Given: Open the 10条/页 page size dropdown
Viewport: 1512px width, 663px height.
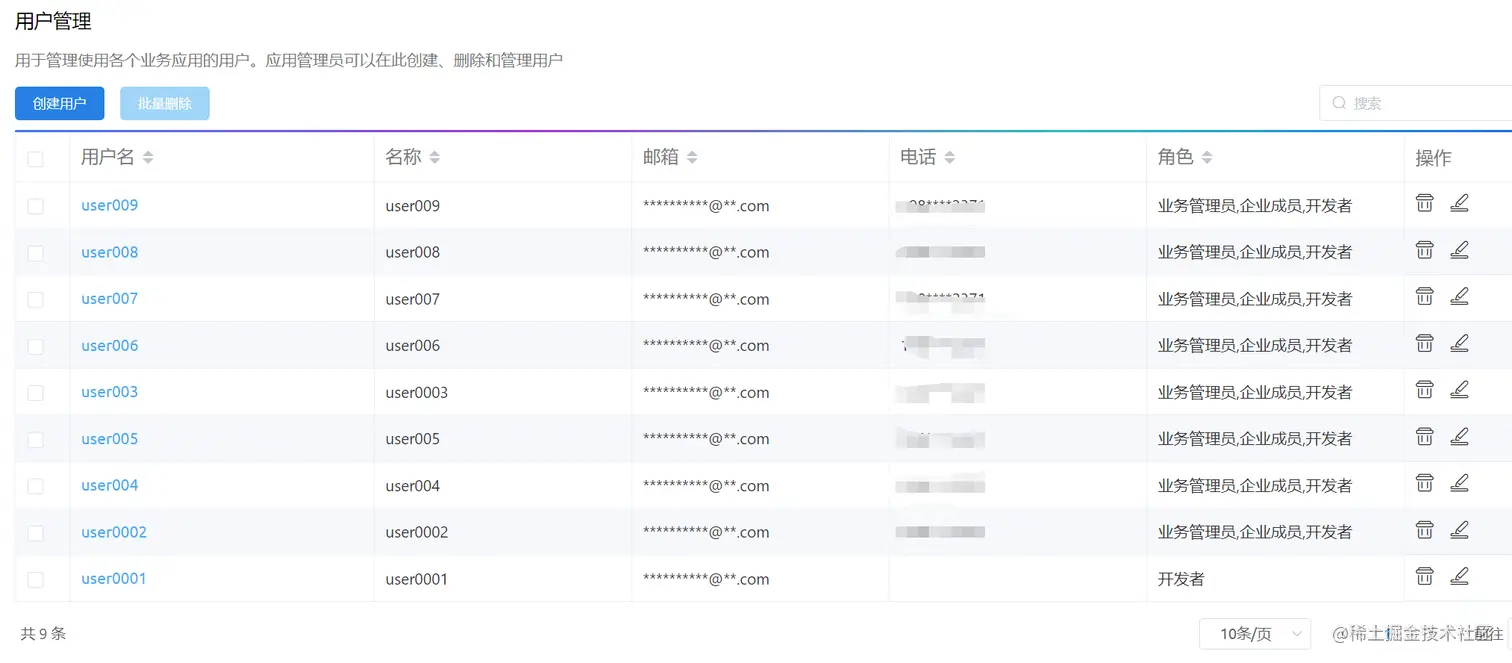Looking at the screenshot, I should (1255, 634).
